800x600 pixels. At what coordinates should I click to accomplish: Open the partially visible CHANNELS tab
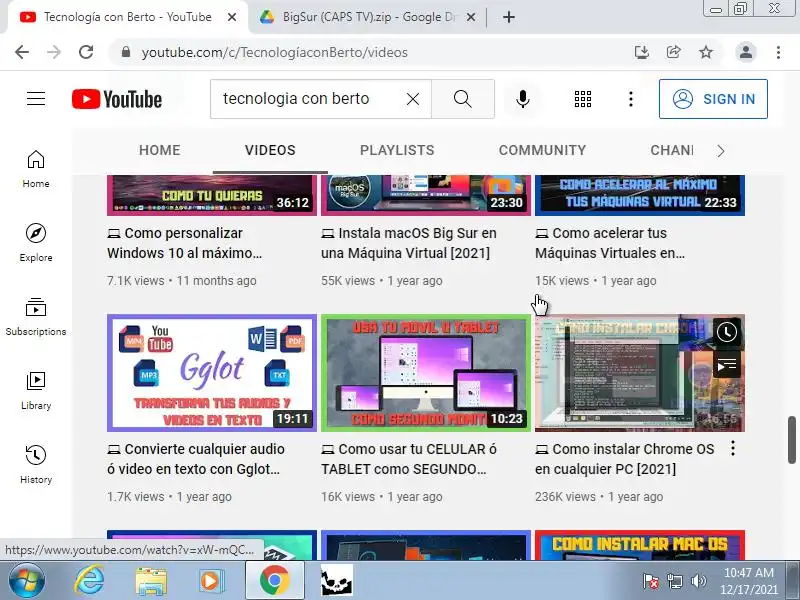click(671, 150)
